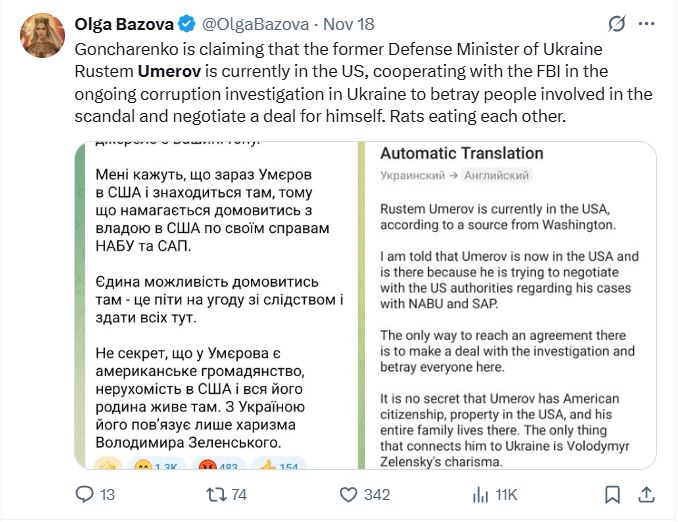Click the smiley reaction showing 1.3K
Screen dimensions: 678x522
(157, 464)
